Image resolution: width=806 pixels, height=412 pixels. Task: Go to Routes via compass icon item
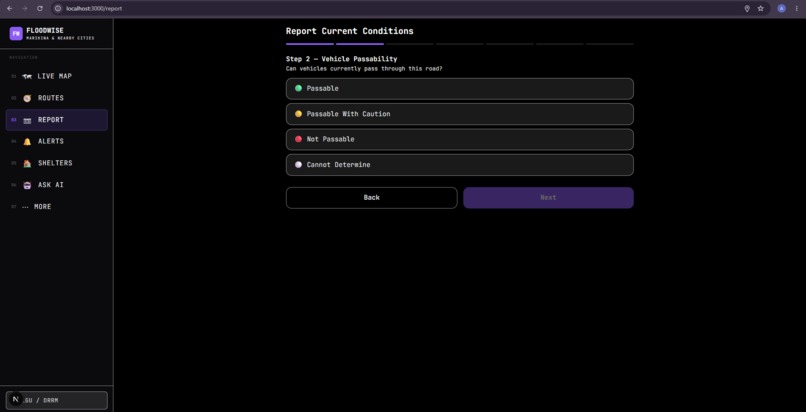click(57, 98)
